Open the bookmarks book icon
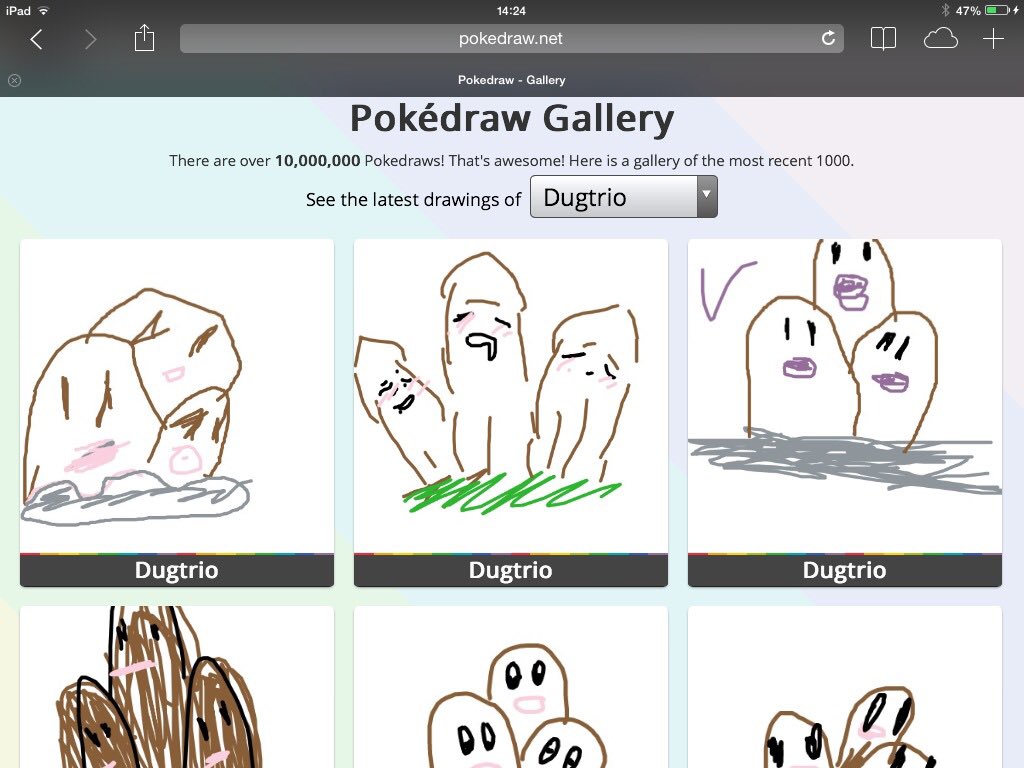1024x768 pixels. coord(883,39)
